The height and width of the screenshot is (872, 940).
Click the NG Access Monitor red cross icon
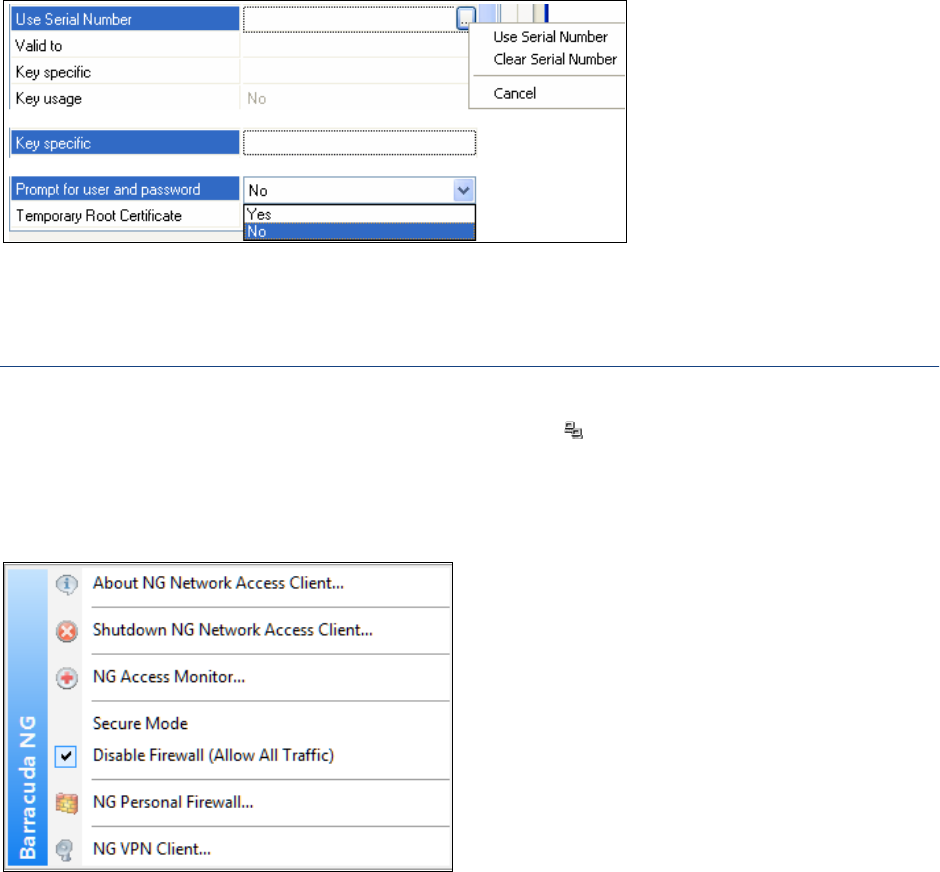tap(67, 678)
